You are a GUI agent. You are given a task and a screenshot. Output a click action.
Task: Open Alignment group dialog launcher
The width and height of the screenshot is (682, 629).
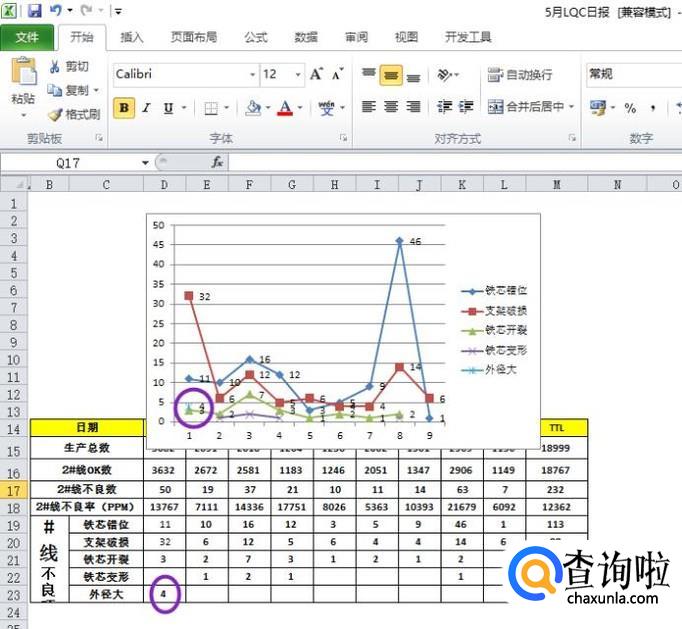(572, 138)
